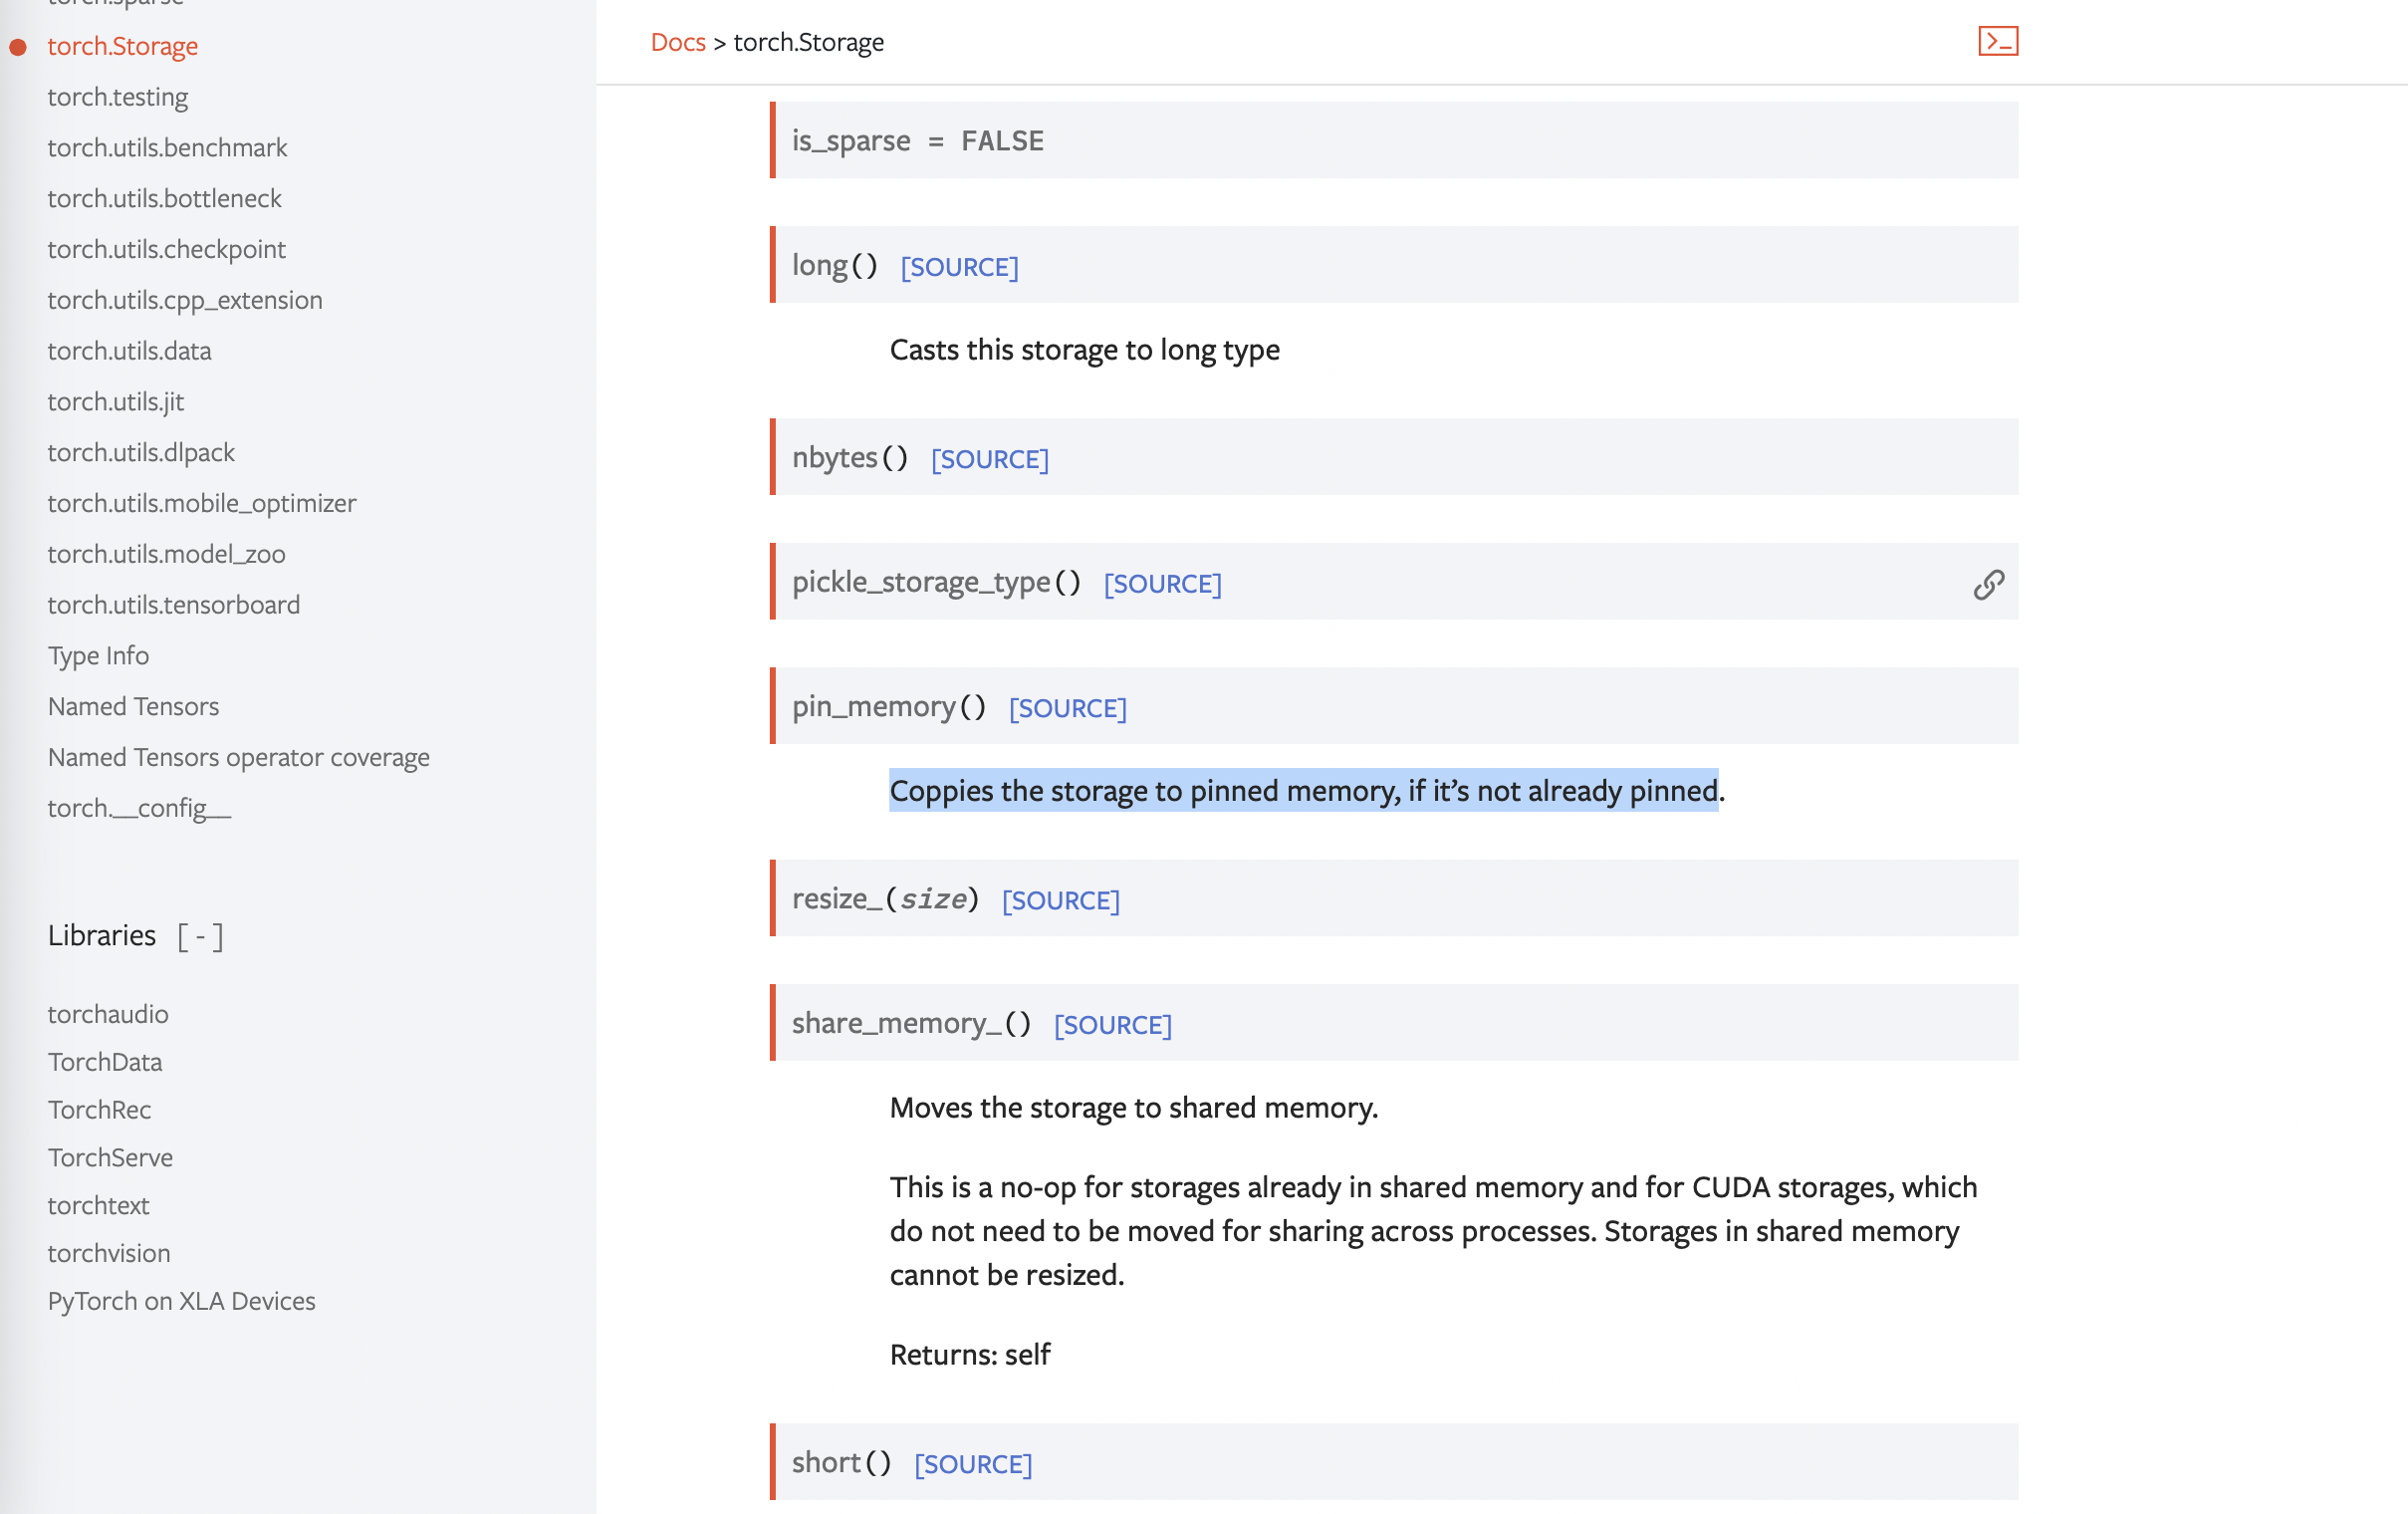Click the highlighted pin_memory description text
This screenshot has height=1514, width=2408.
(1302, 791)
